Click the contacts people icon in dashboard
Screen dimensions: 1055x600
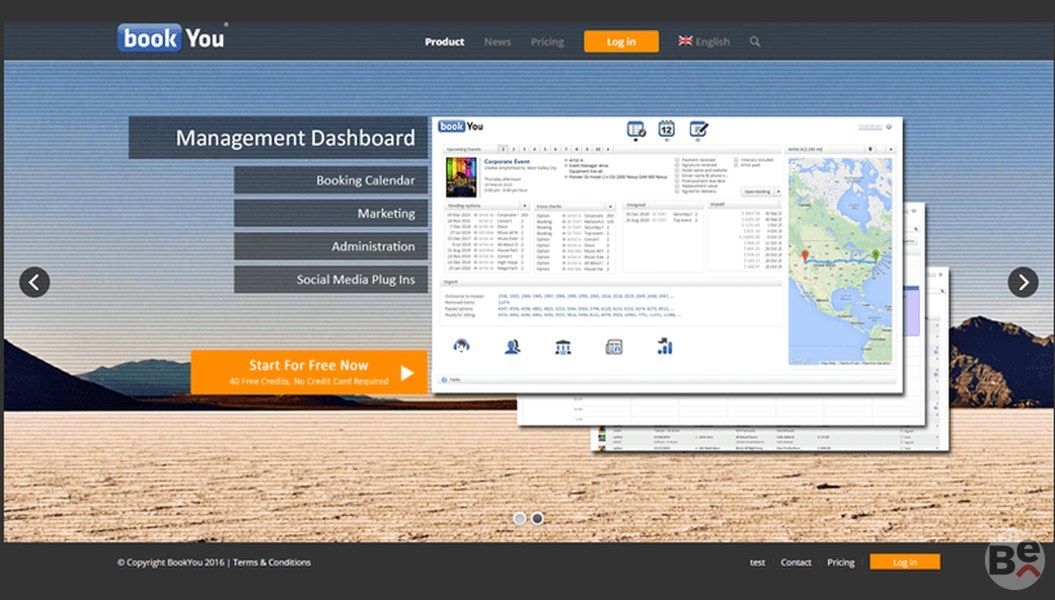[x=513, y=346]
